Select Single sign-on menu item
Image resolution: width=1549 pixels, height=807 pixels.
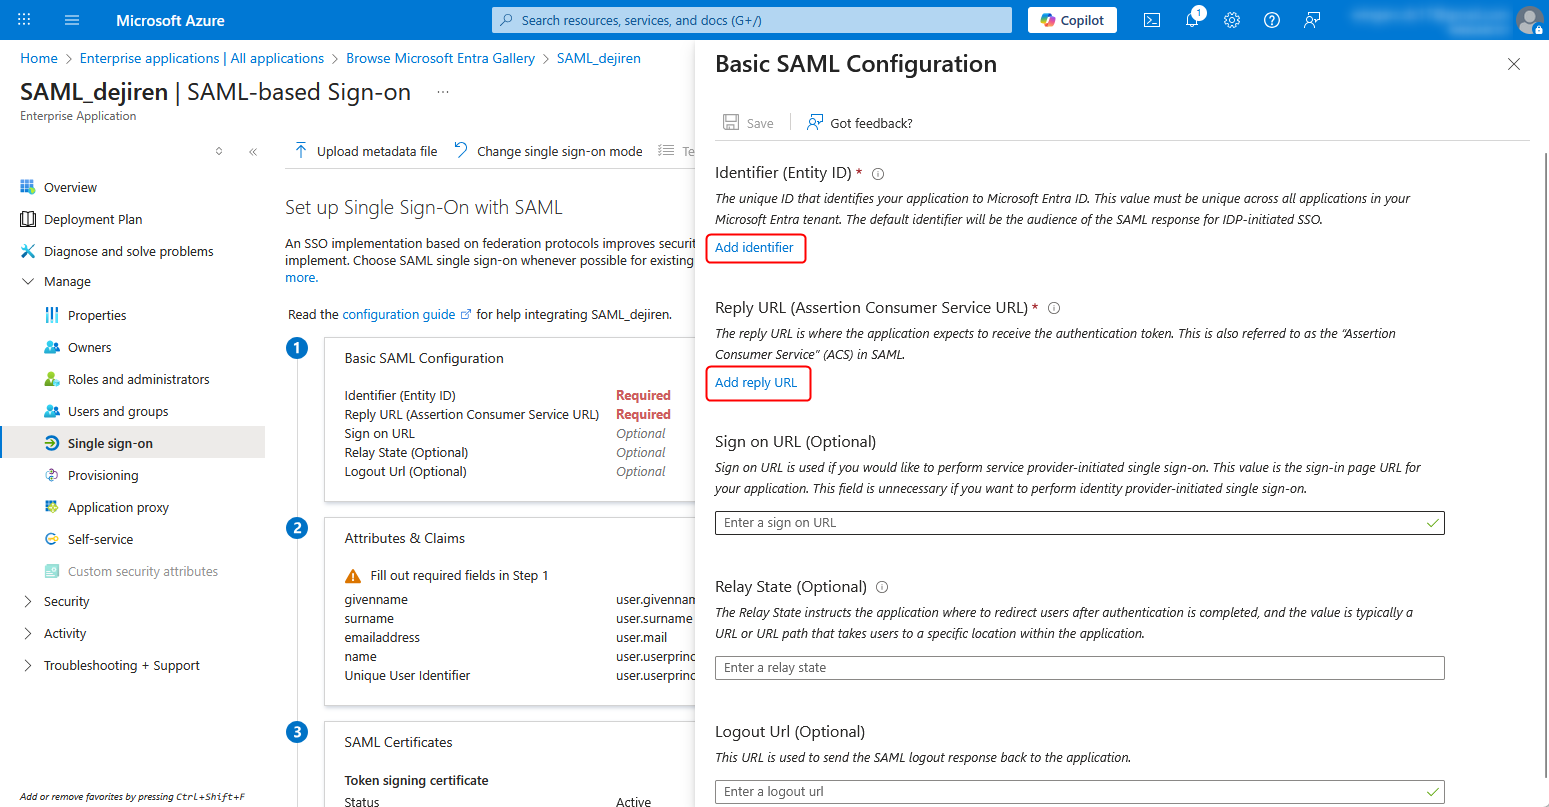tap(132, 443)
